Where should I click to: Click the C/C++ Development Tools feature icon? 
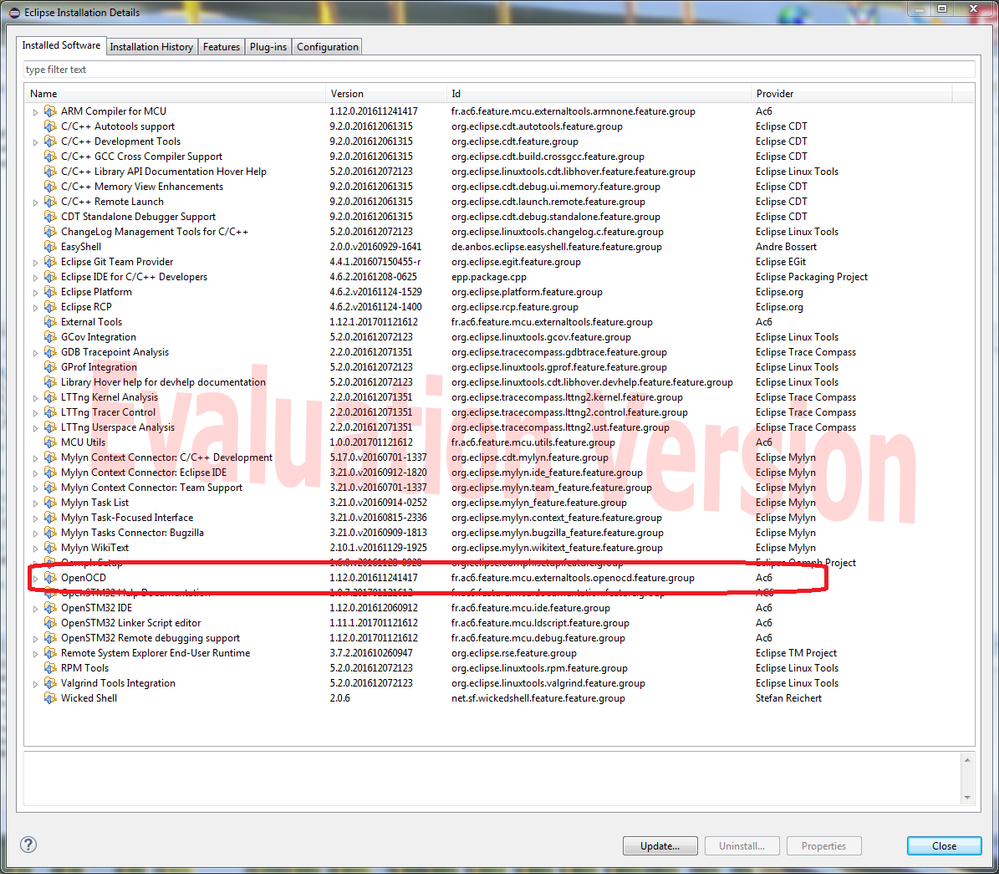50,141
